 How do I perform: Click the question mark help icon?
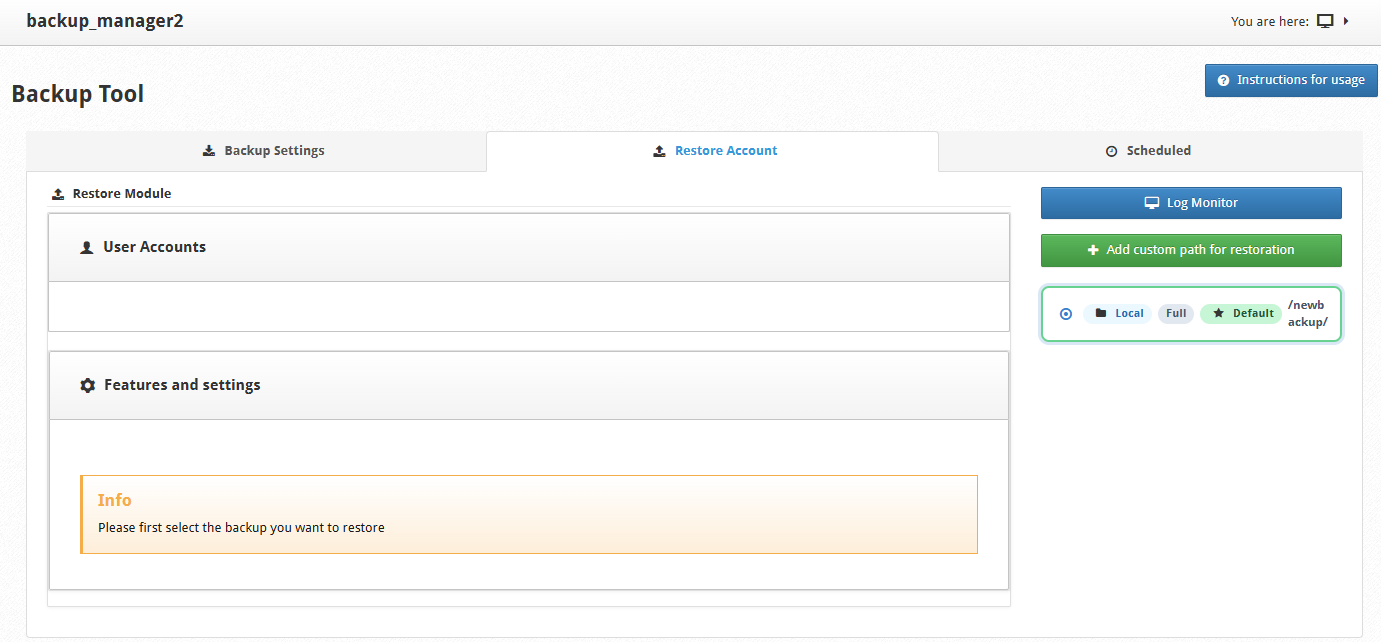(1223, 80)
